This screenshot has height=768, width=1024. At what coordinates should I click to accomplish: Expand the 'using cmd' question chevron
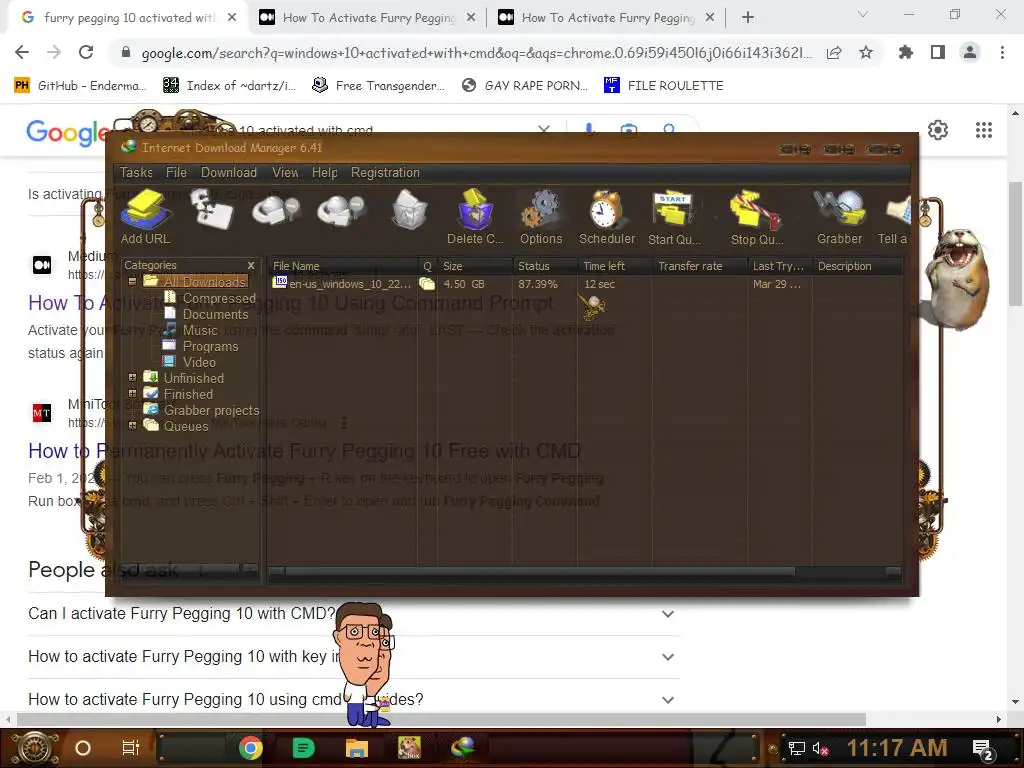(x=667, y=699)
